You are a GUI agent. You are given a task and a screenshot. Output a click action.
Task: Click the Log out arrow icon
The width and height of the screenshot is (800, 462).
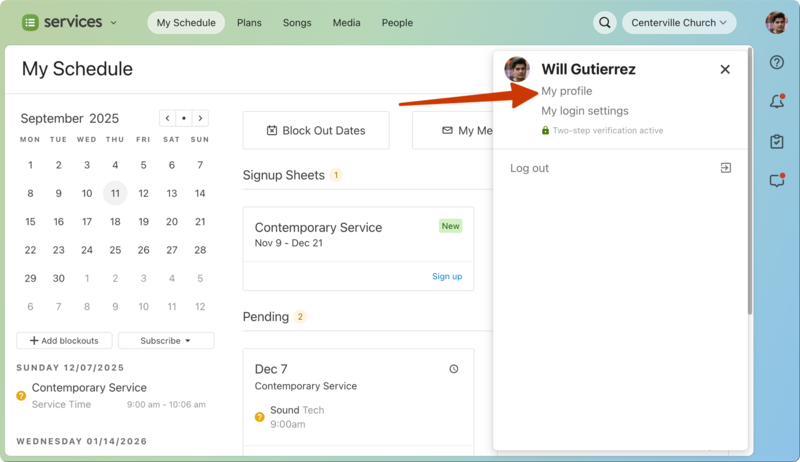click(726, 168)
